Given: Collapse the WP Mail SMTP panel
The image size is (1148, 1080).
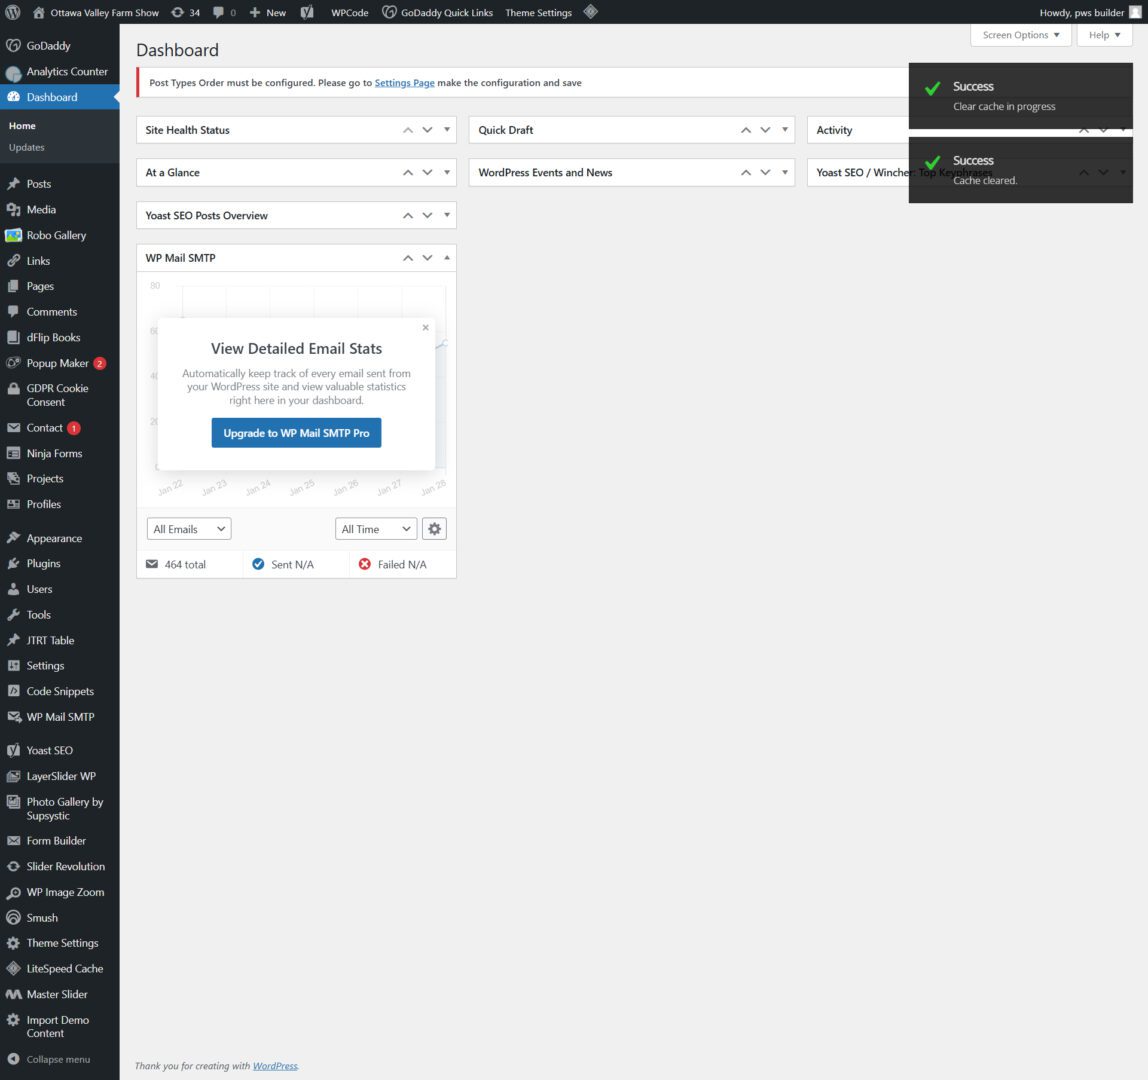Looking at the screenshot, I should point(447,258).
